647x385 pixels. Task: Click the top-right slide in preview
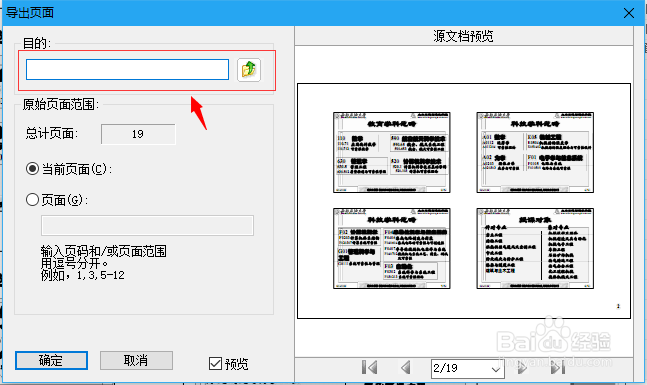coord(535,152)
